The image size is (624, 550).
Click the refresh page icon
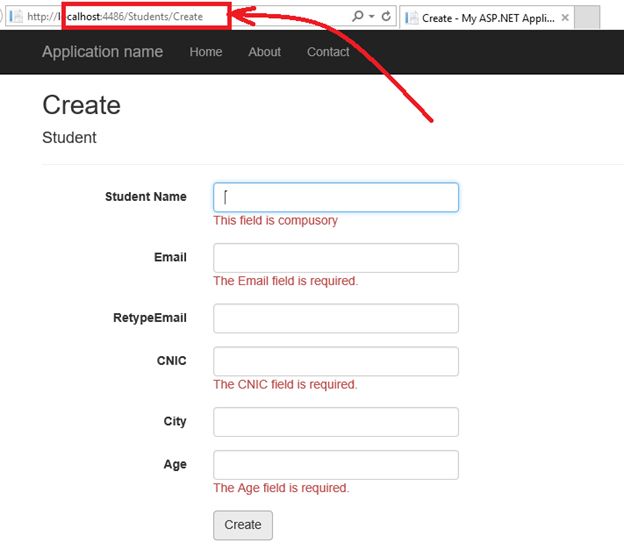click(386, 16)
